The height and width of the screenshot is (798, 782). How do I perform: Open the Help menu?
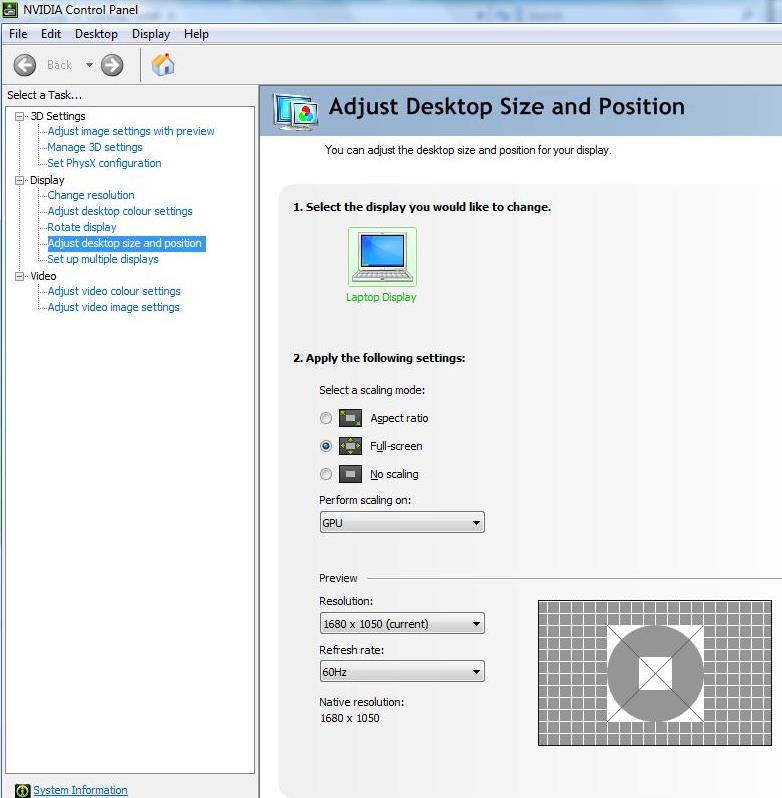196,34
